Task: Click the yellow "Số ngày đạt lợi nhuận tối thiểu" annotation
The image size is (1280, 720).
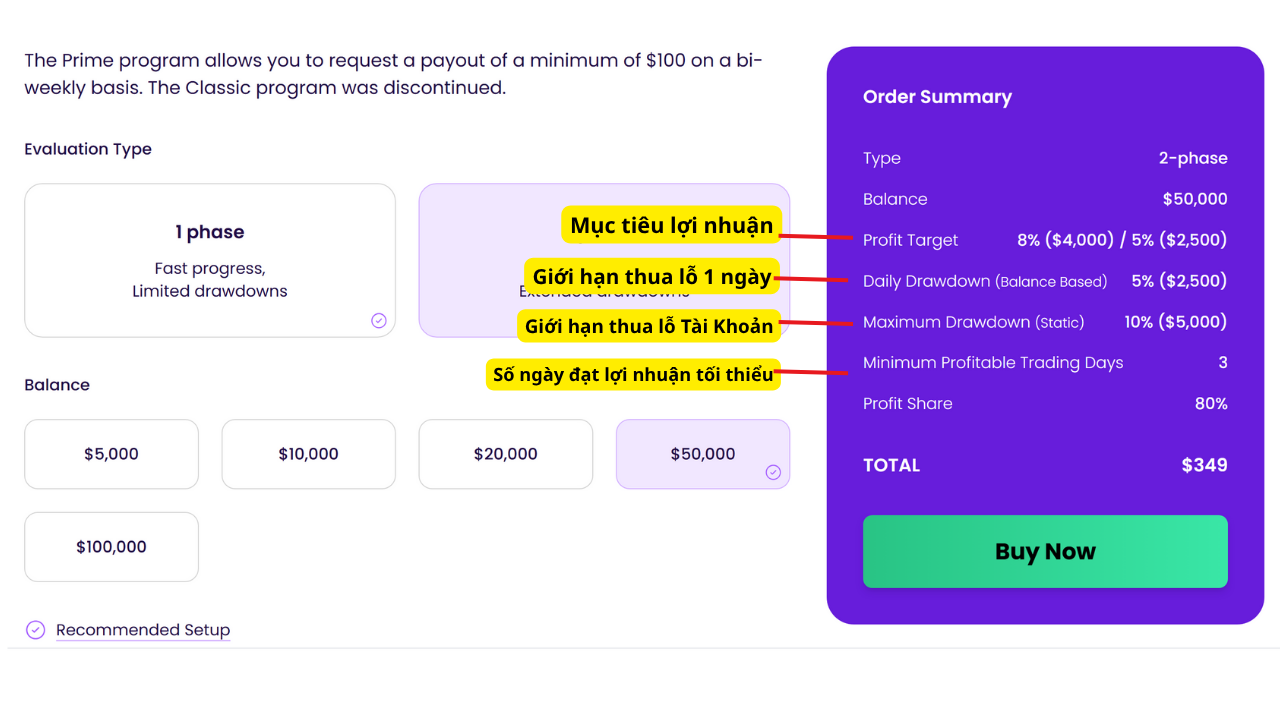Action: pos(633,375)
